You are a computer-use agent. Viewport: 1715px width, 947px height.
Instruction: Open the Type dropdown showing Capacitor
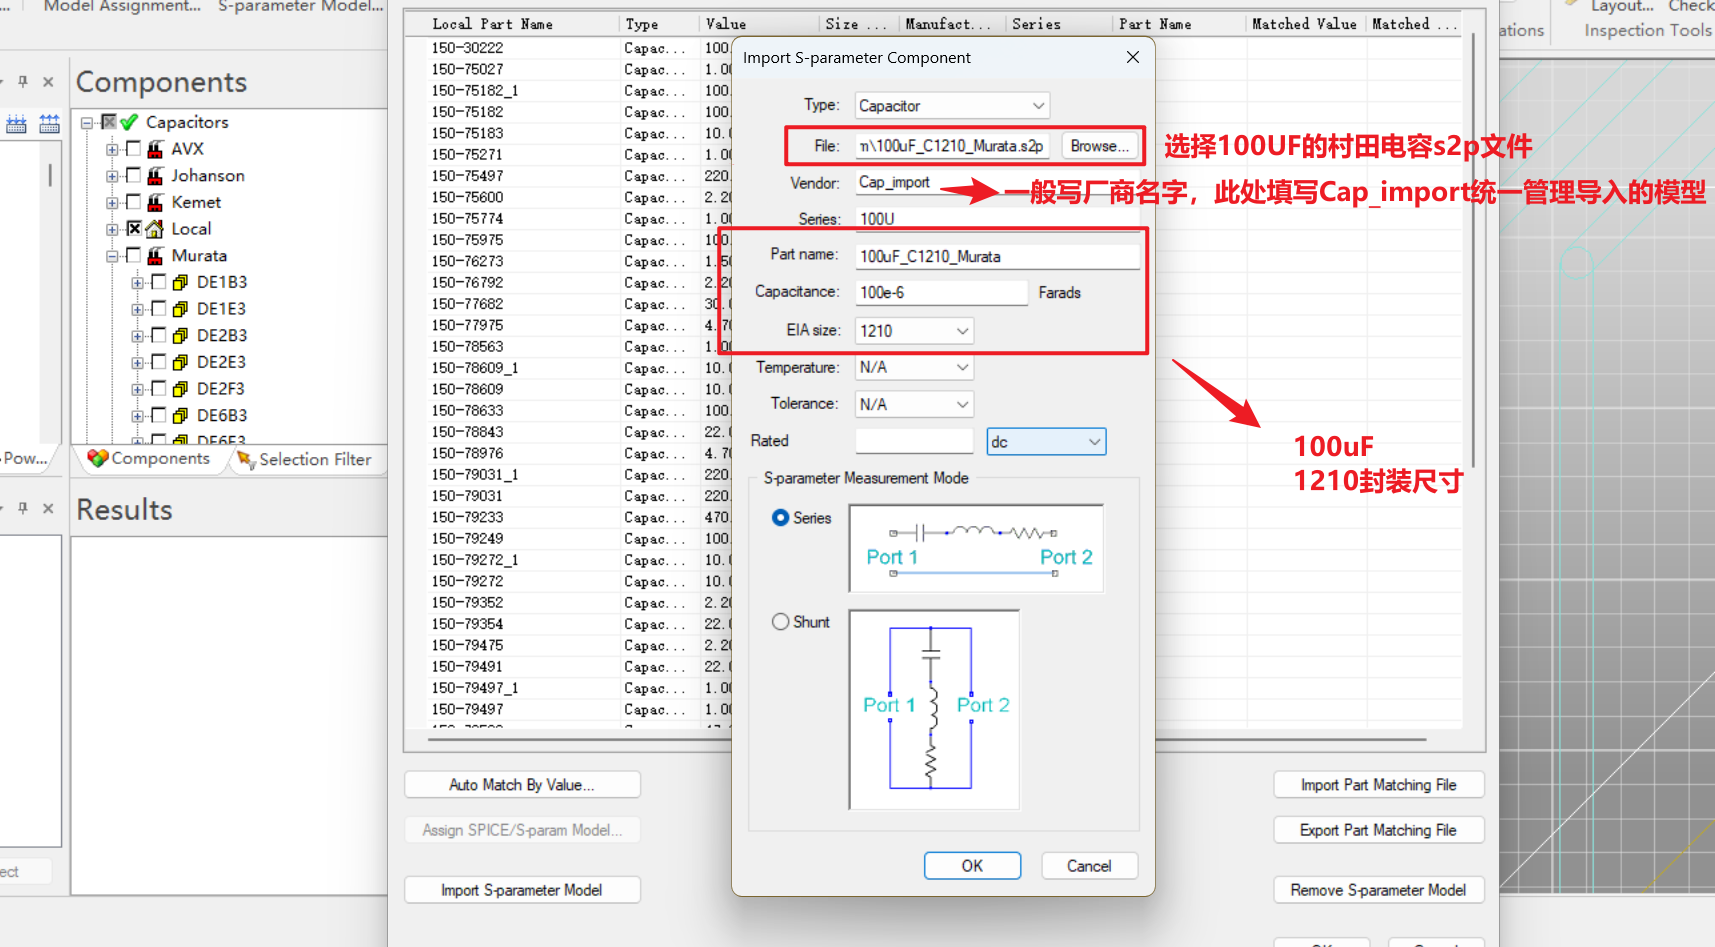tap(951, 106)
